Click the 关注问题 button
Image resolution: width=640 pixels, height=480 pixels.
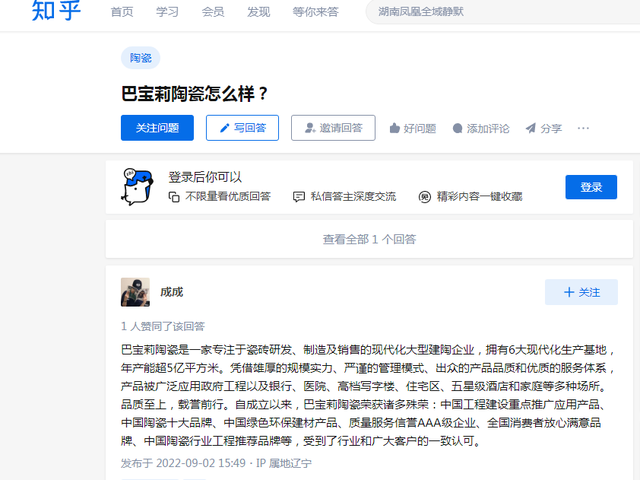point(157,128)
